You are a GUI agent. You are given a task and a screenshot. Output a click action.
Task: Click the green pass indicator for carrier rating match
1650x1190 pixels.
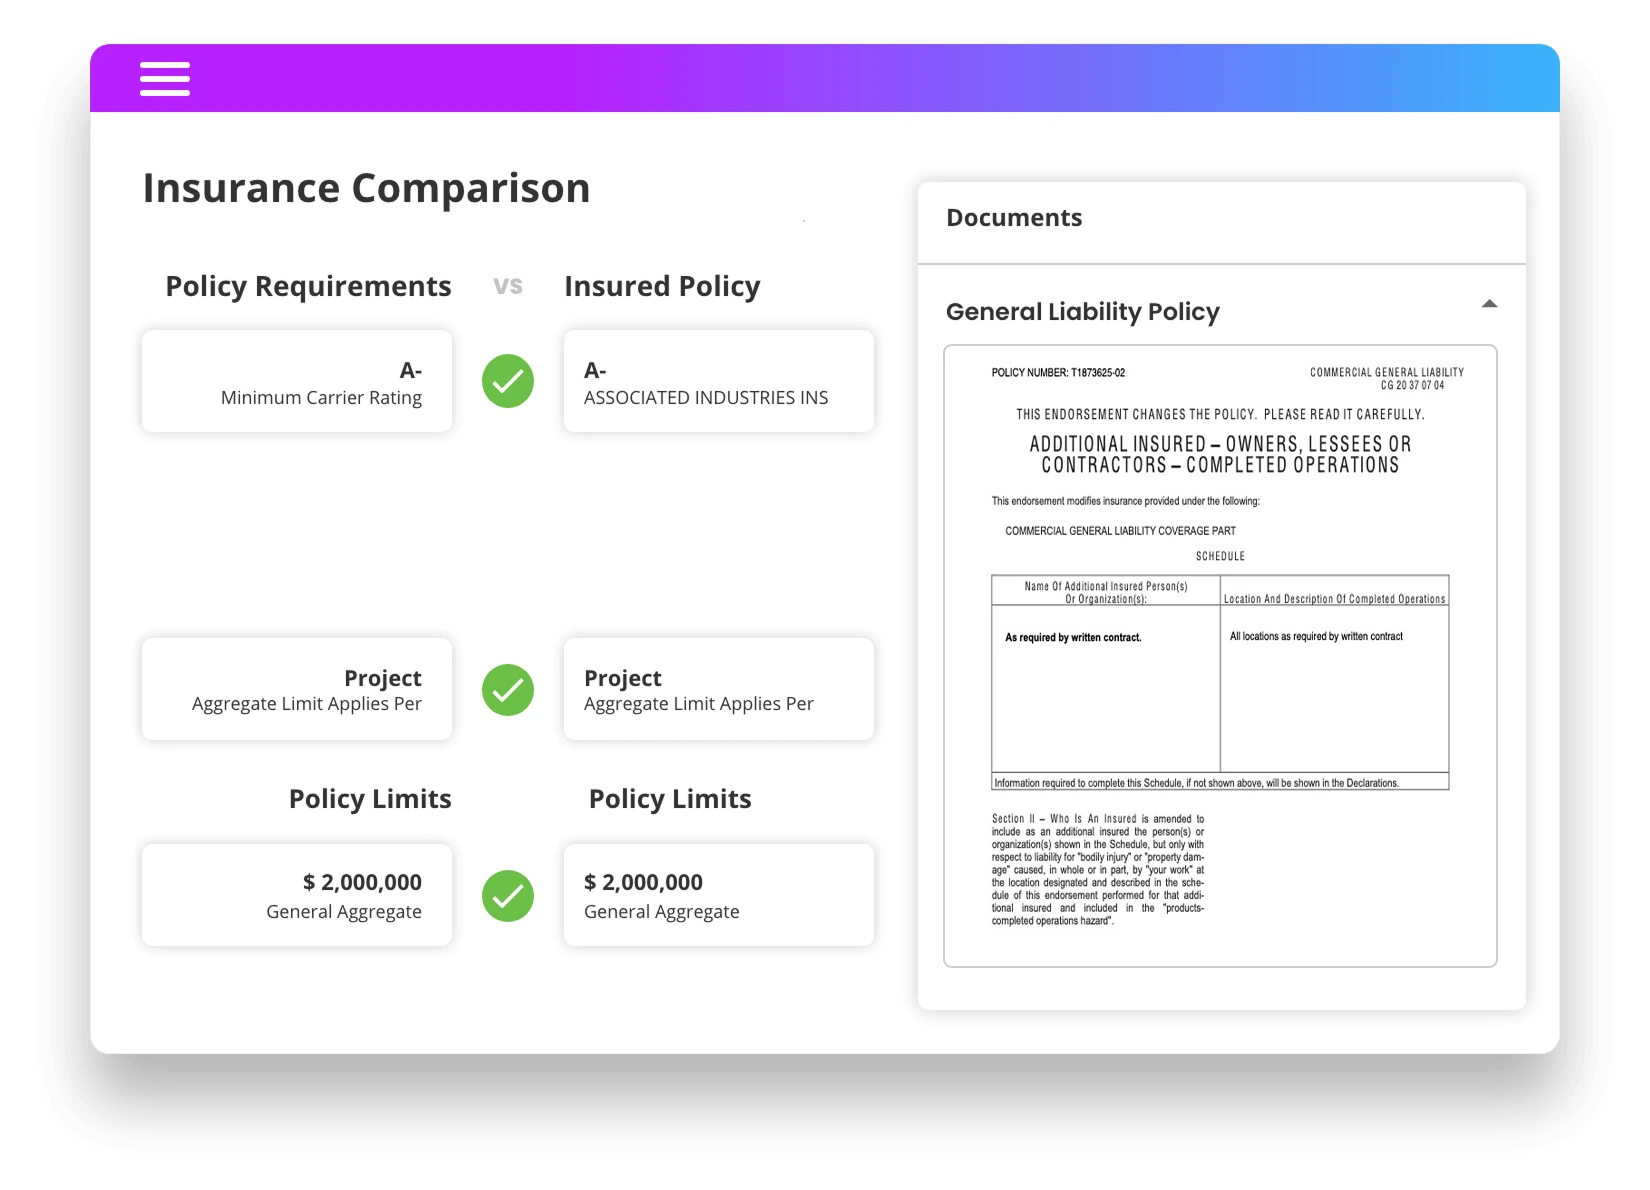pyautogui.click(x=508, y=381)
